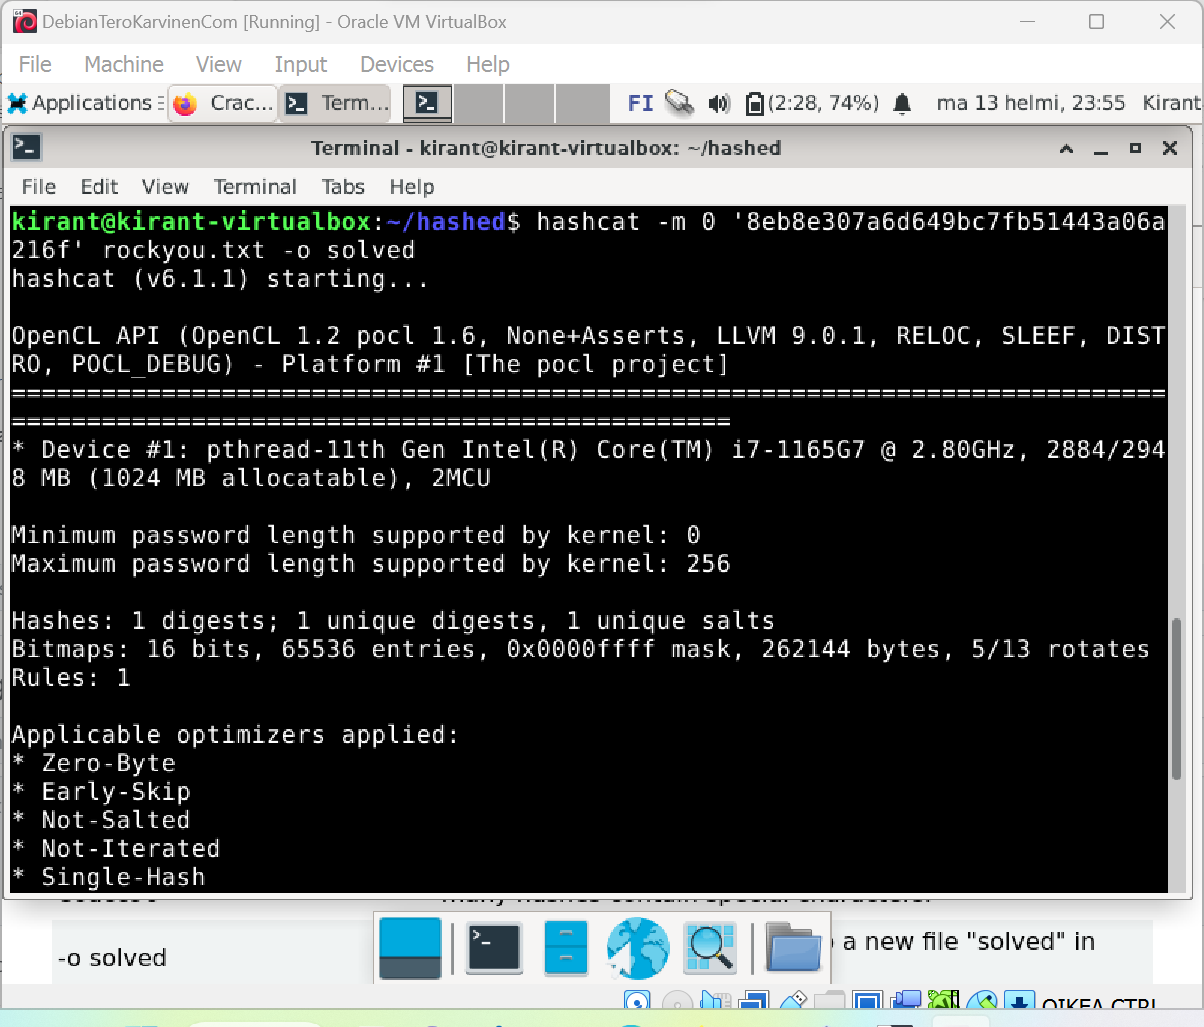Click the file manager icon in the dock
The image size is (1204, 1027).
click(x=565, y=948)
